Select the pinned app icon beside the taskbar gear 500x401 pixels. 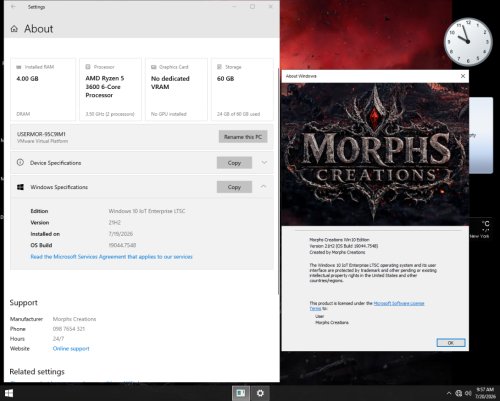click(x=241, y=393)
